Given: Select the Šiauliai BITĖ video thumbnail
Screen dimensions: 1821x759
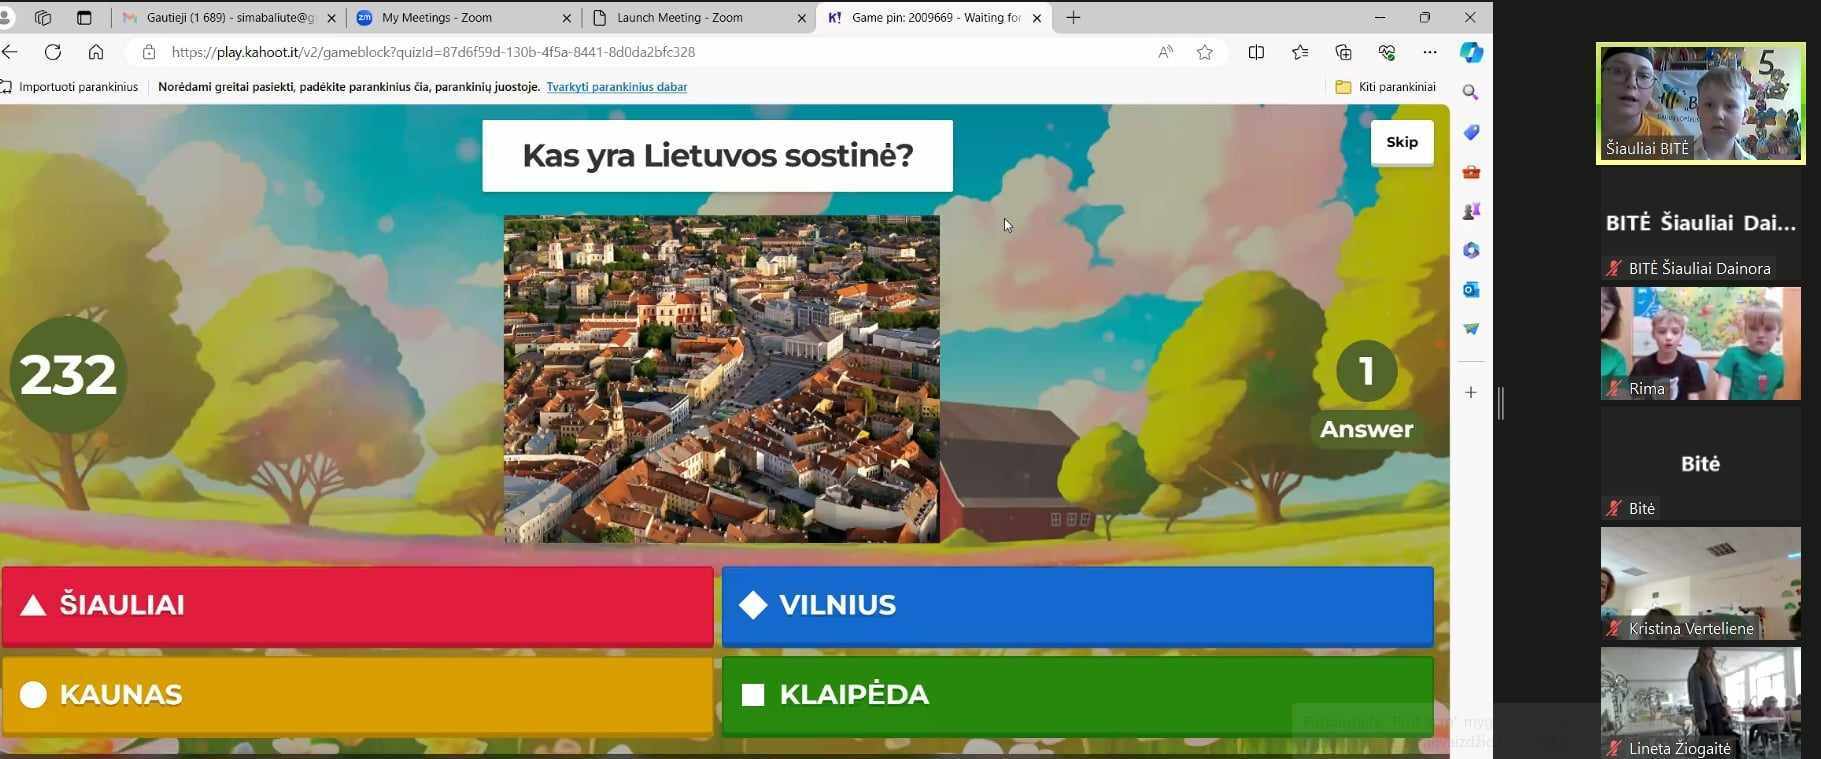Looking at the screenshot, I should (x=1700, y=103).
